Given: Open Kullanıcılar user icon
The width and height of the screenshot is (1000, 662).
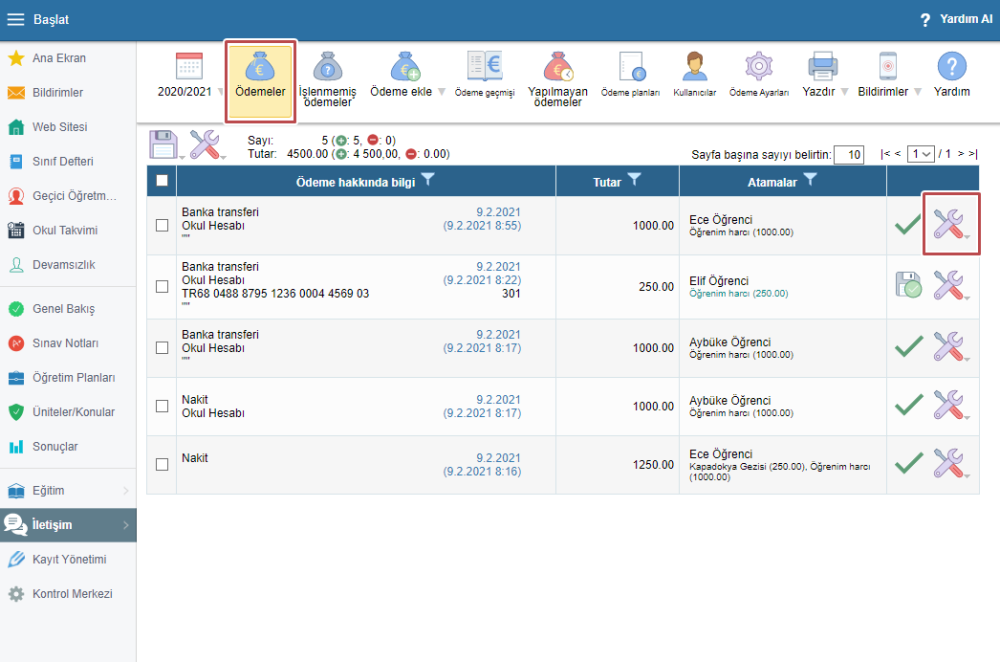Looking at the screenshot, I should [x=695, y=66].
